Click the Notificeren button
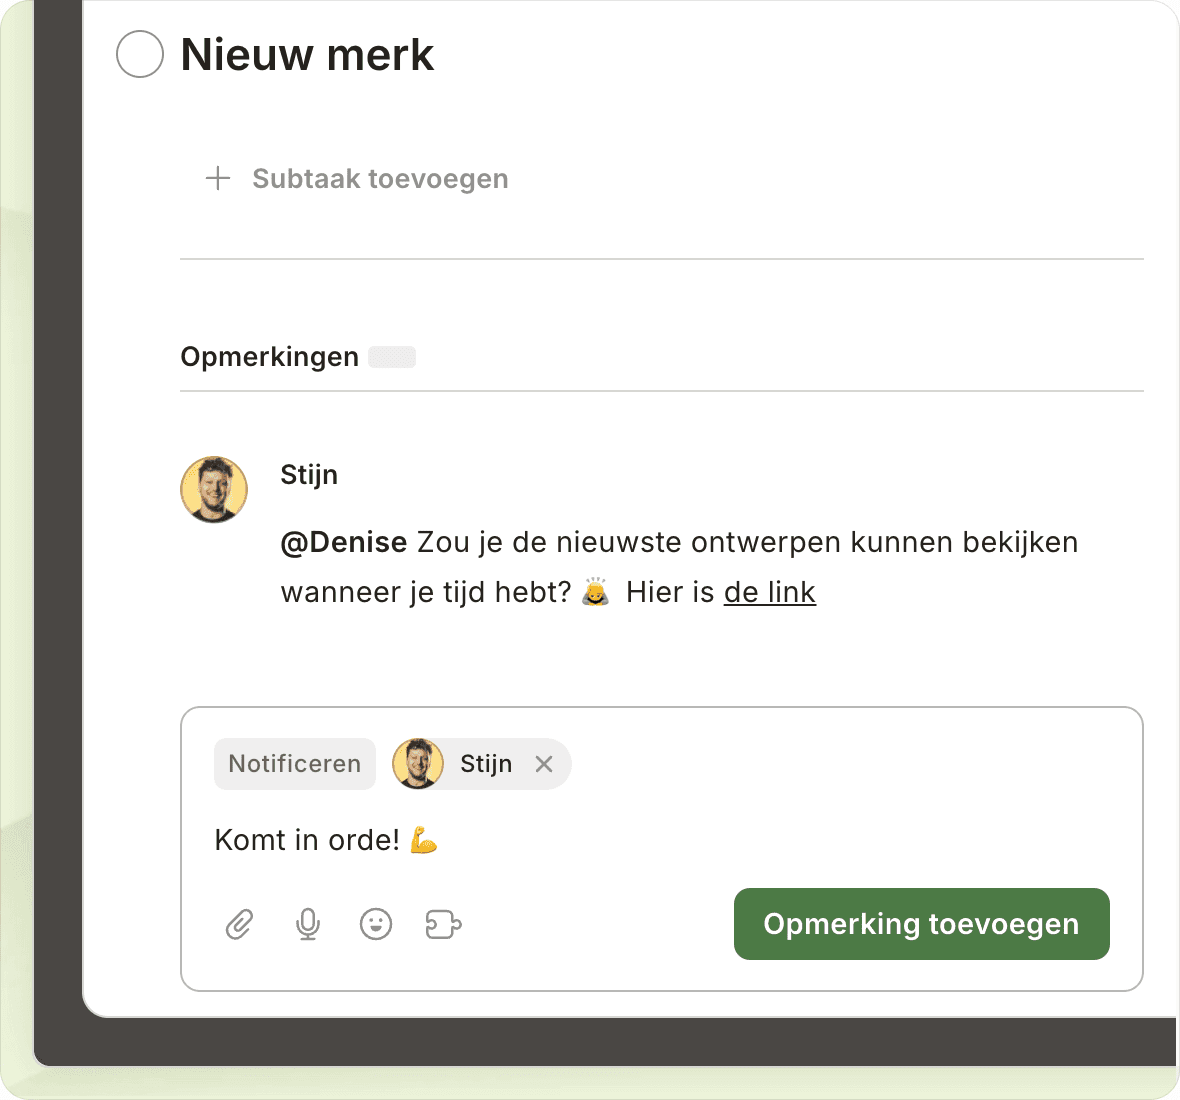 295,764
